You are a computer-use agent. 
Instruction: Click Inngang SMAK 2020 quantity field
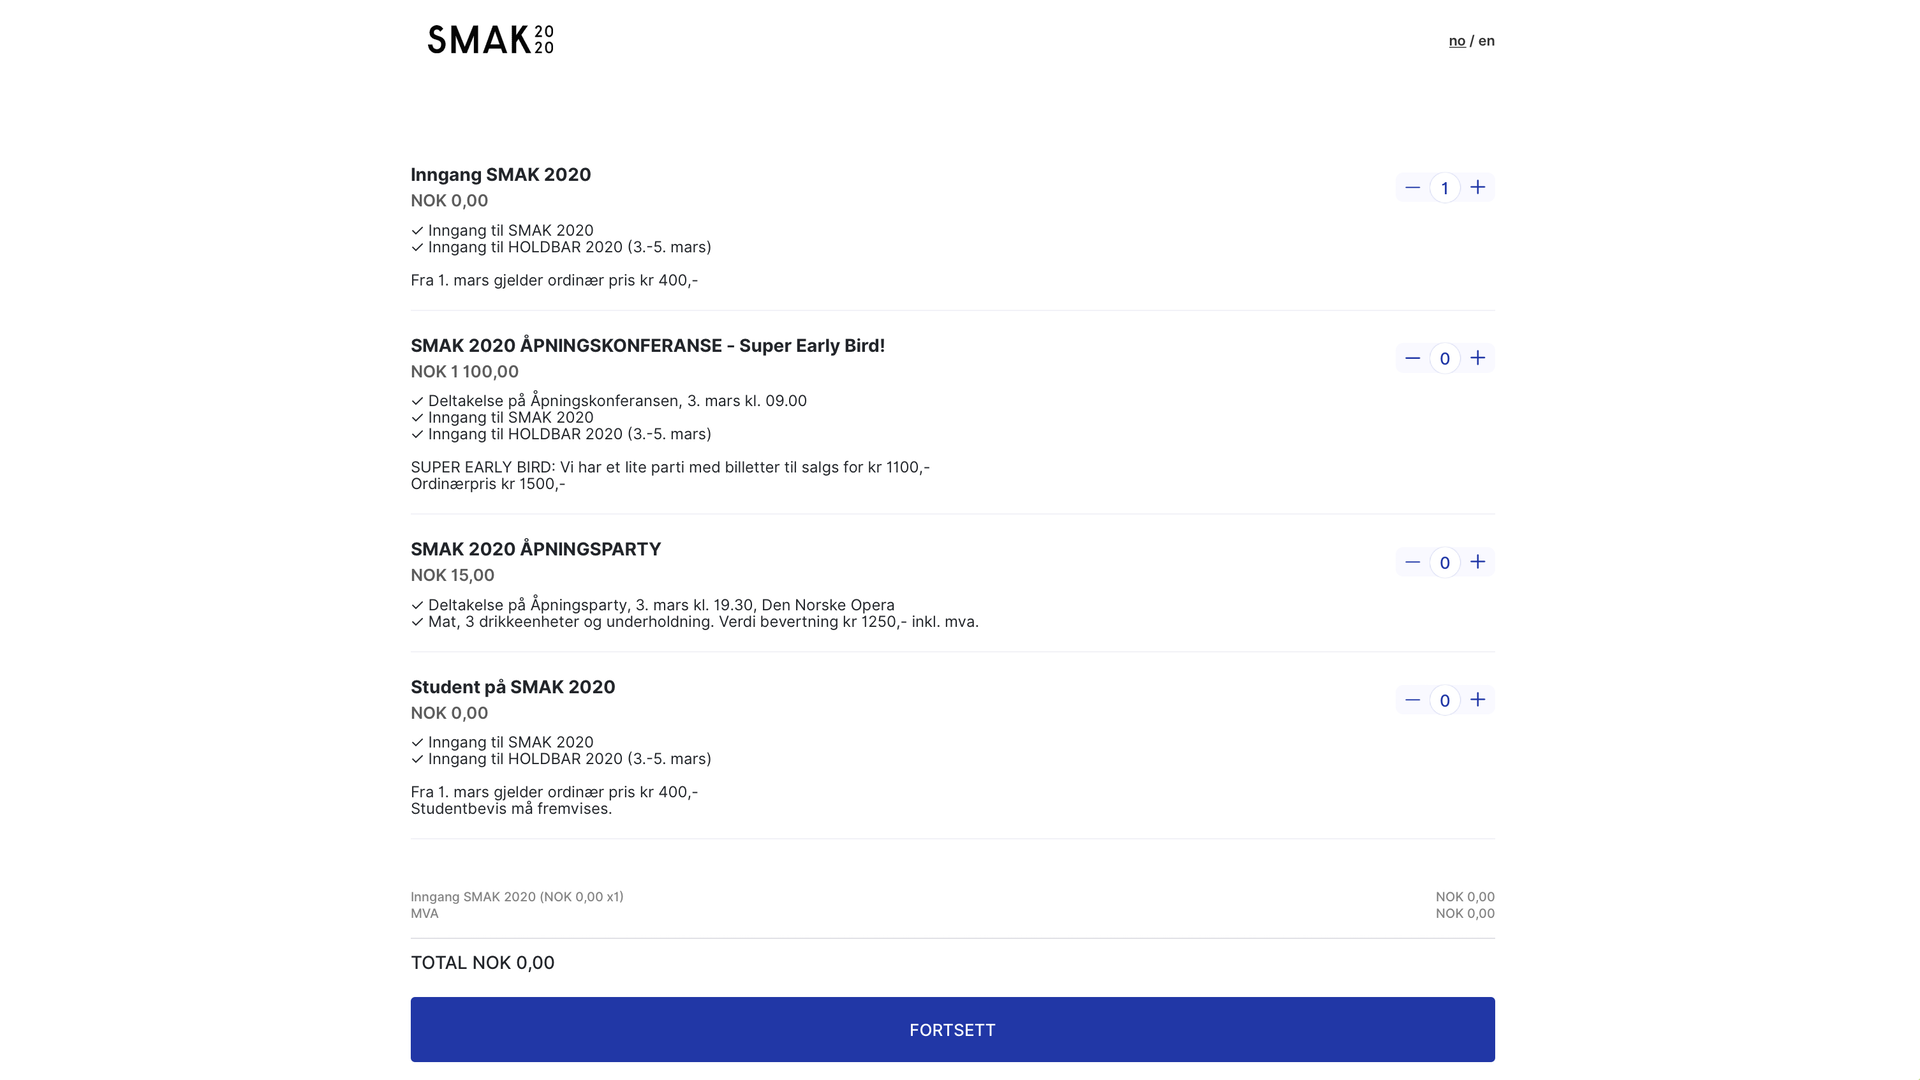point(1444,188)
